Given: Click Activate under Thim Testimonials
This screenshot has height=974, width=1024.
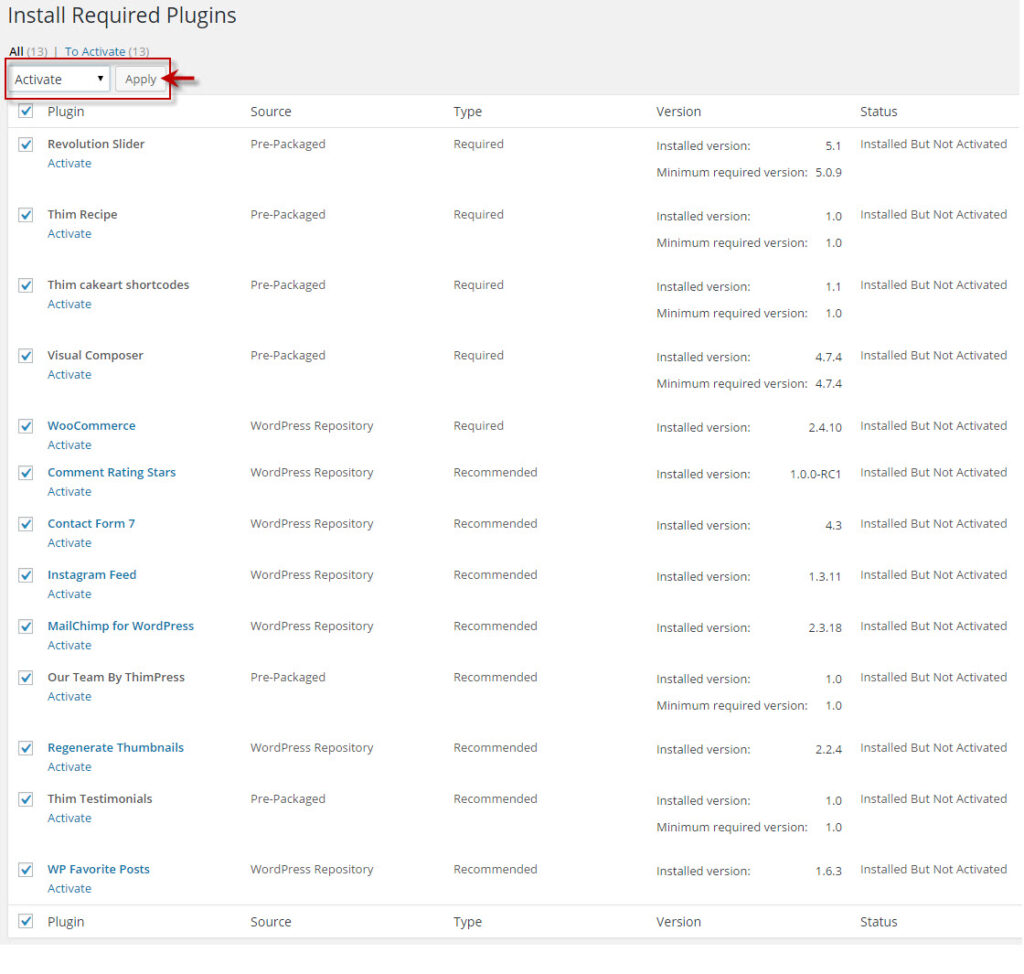Looking at the screenshot, I should click(69, 818).
